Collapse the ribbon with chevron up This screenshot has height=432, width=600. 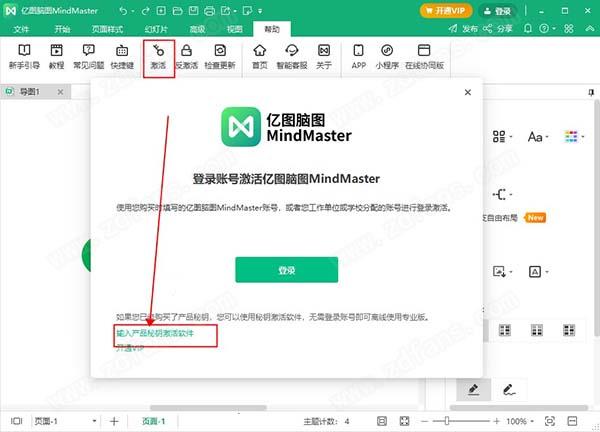590,28
